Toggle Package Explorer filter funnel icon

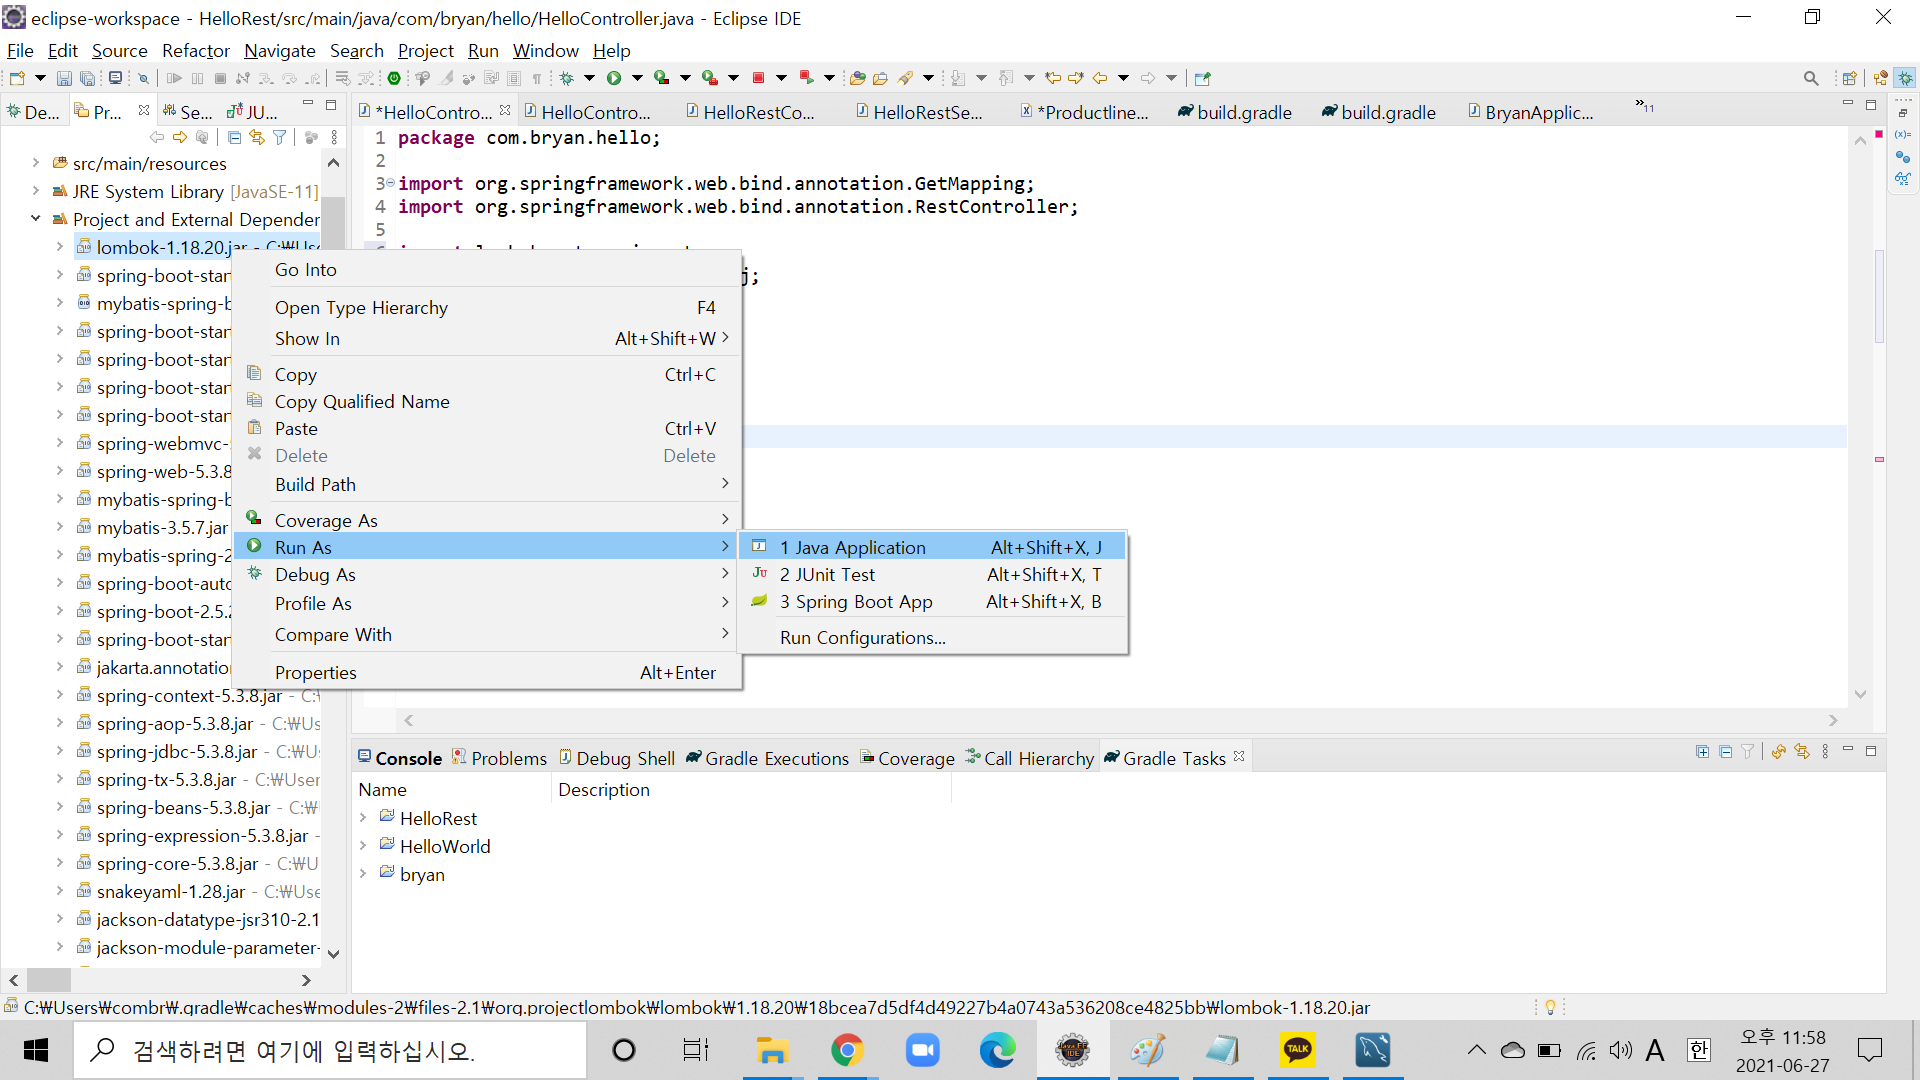tap(280, 137)
